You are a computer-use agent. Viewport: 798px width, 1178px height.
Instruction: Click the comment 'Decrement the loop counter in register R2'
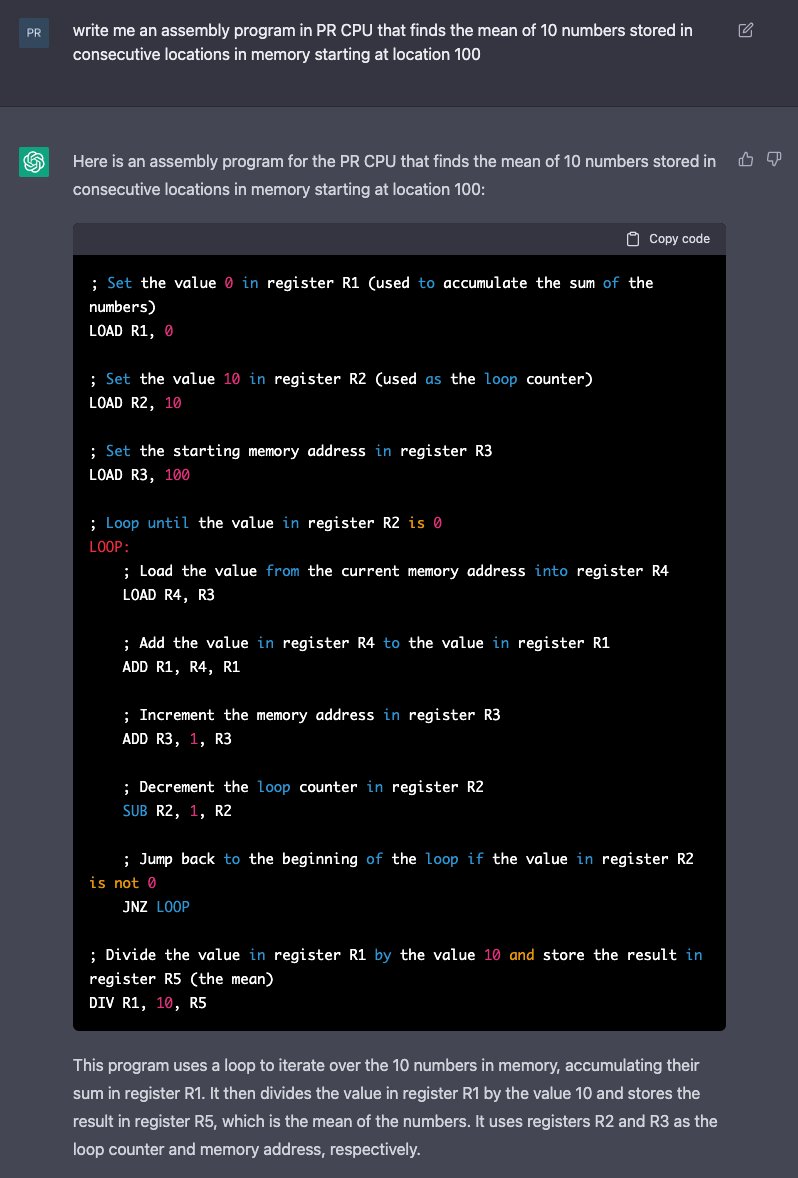pyautogui.click(x=303, y=787)
